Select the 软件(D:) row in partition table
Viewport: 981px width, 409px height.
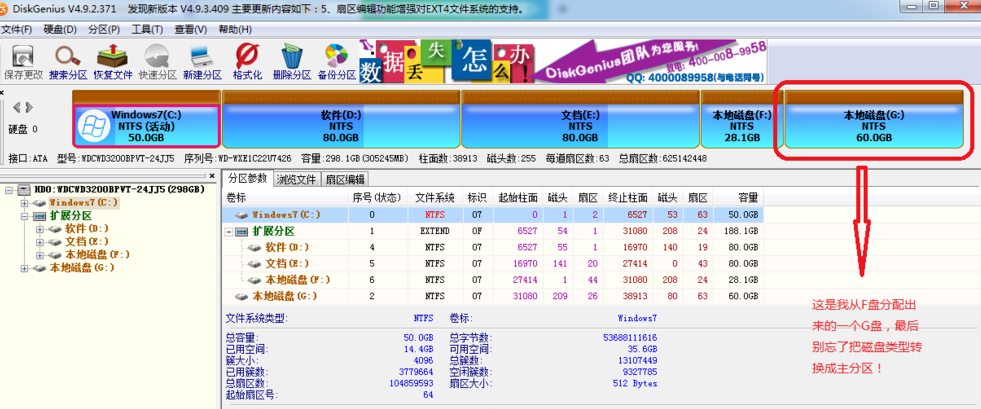[x=493, y=247]
